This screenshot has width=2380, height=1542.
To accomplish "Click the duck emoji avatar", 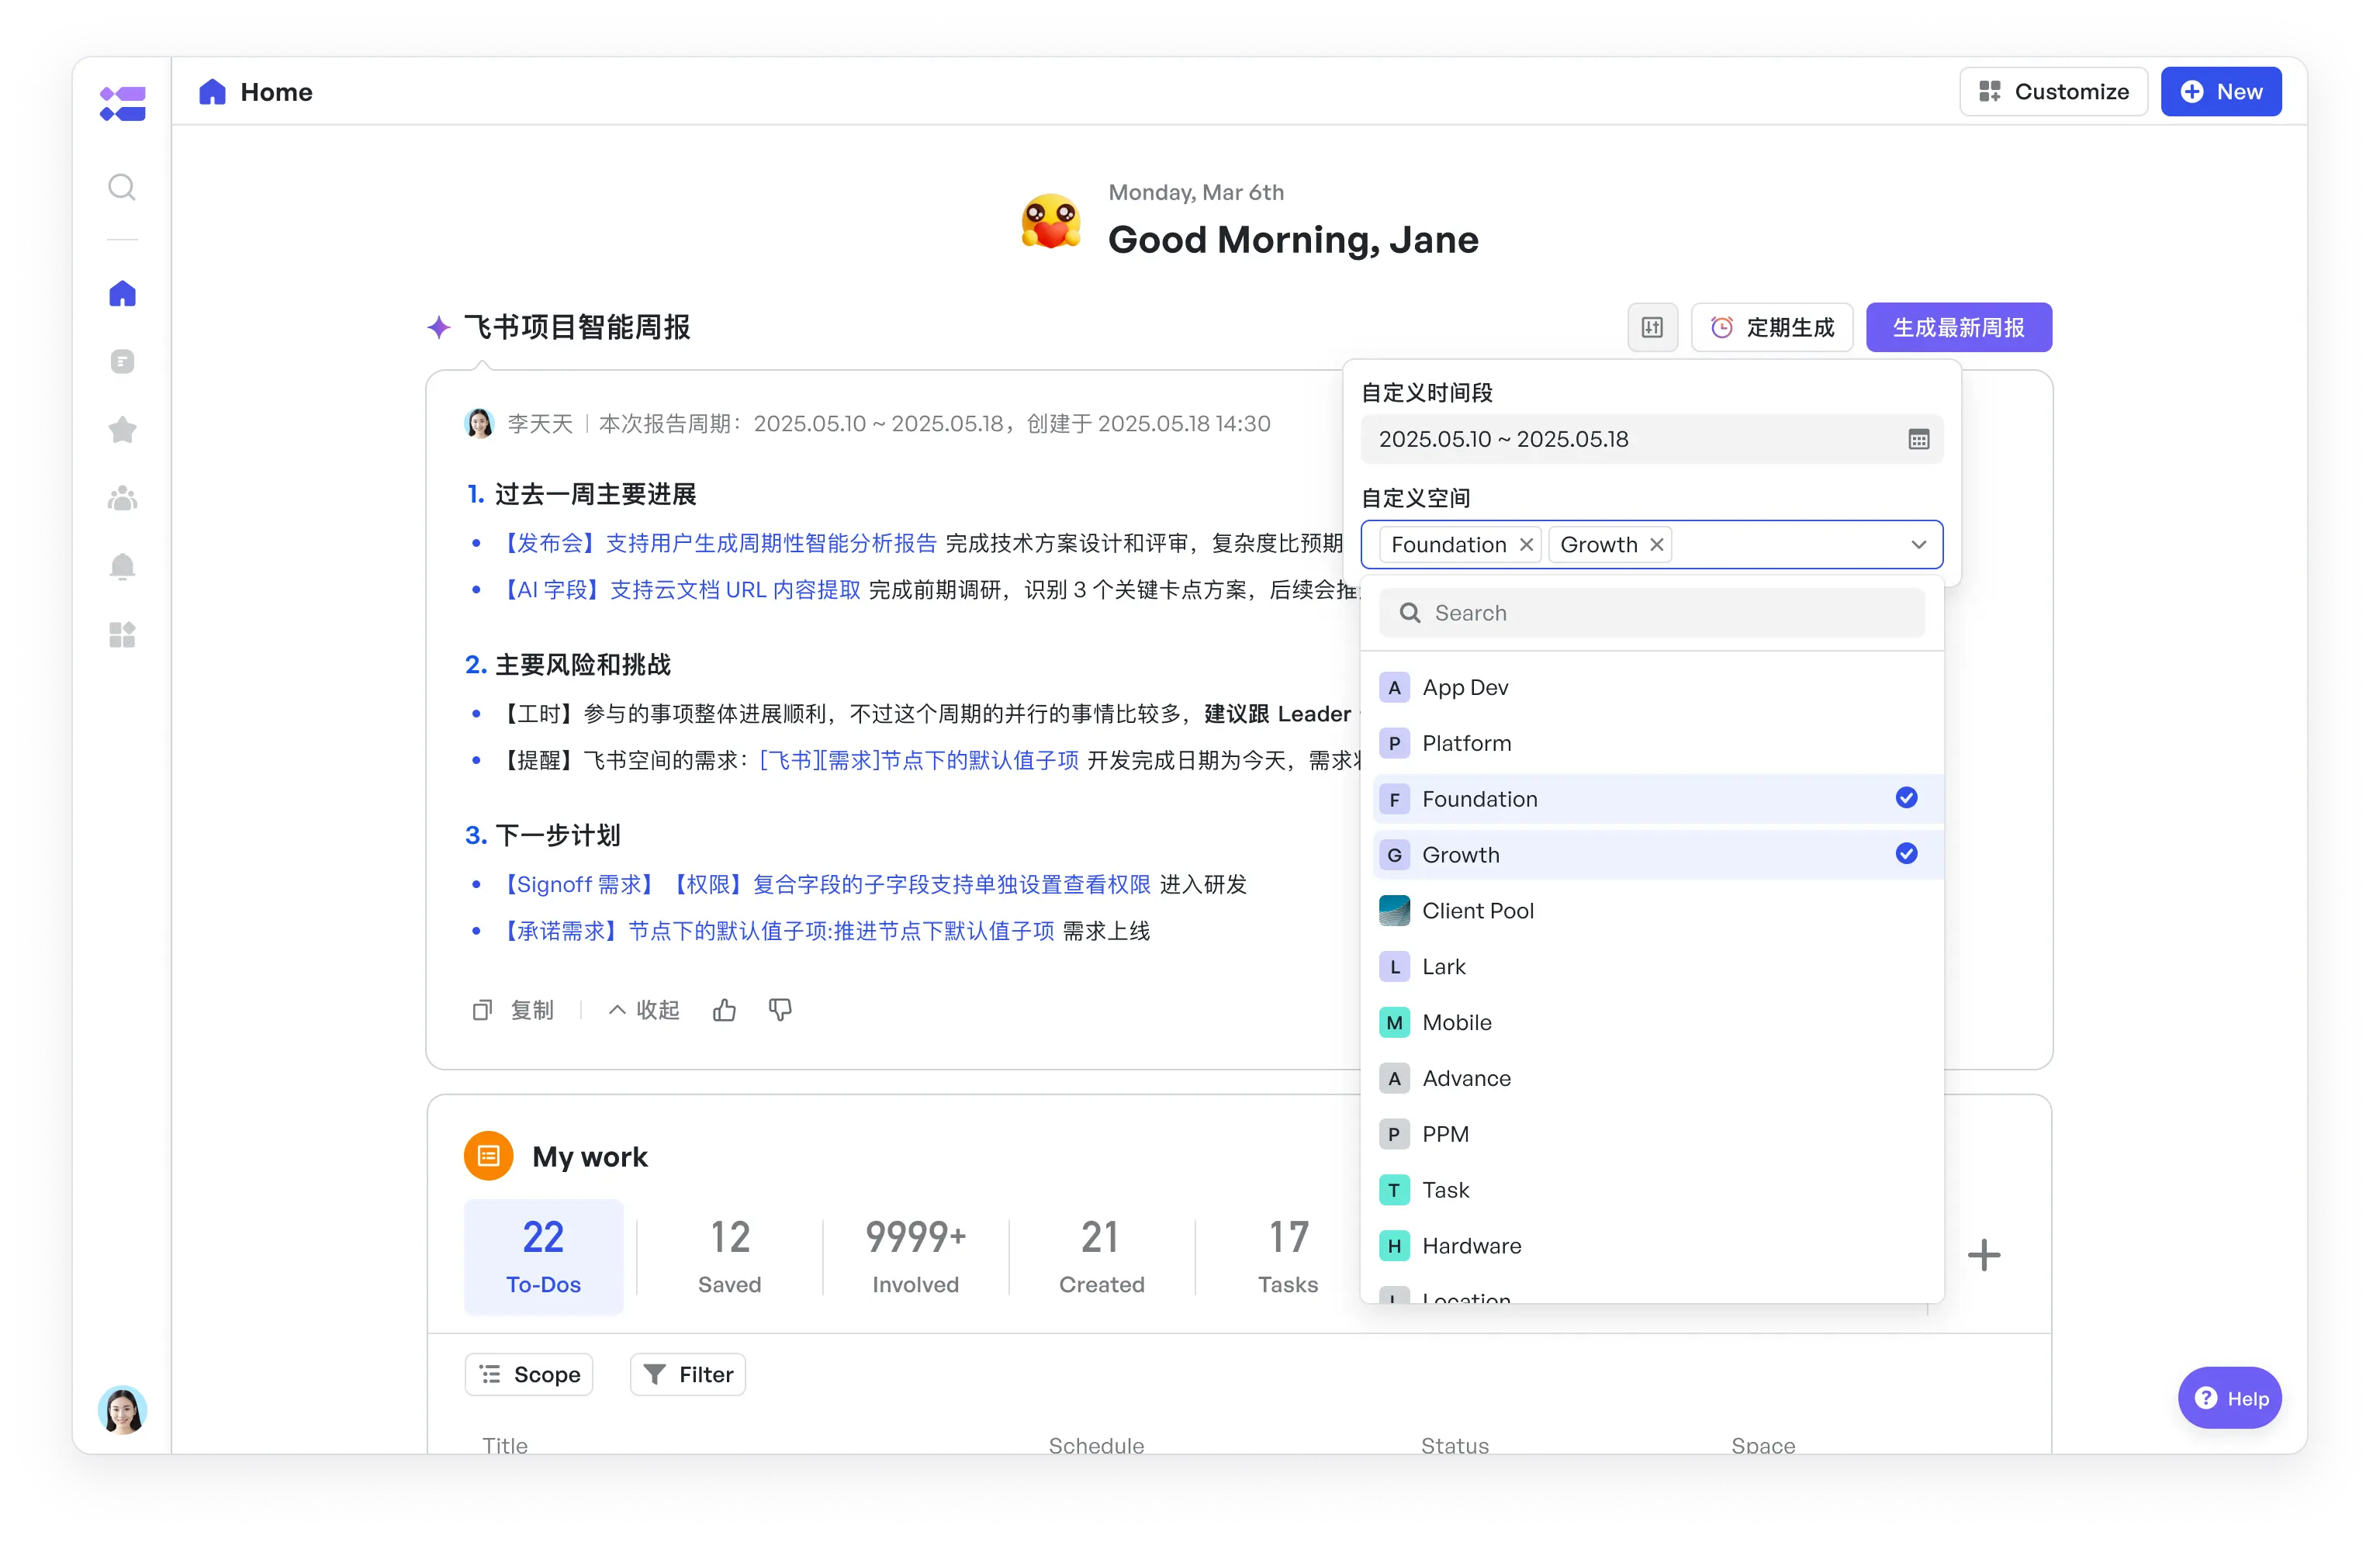I will tap(1051, 221).
